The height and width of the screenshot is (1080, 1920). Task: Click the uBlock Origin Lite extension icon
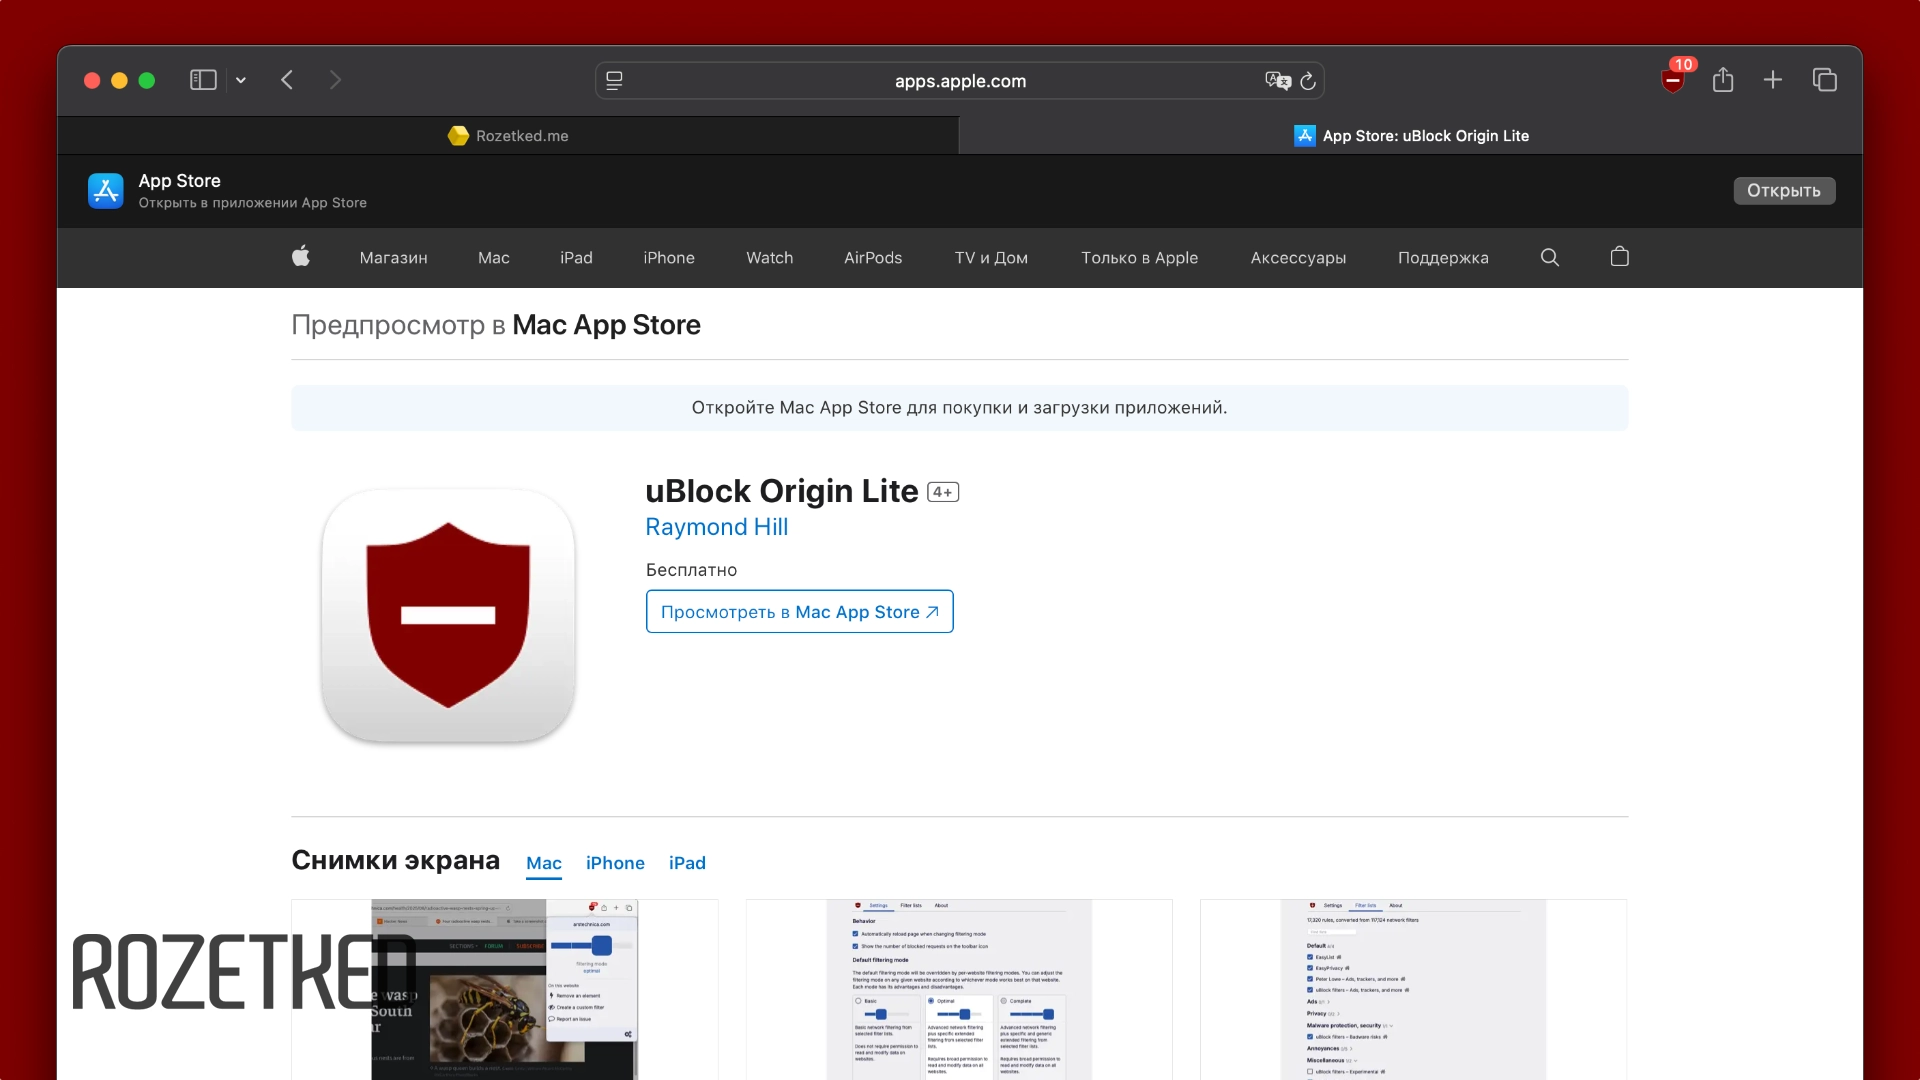point(1672,81)
